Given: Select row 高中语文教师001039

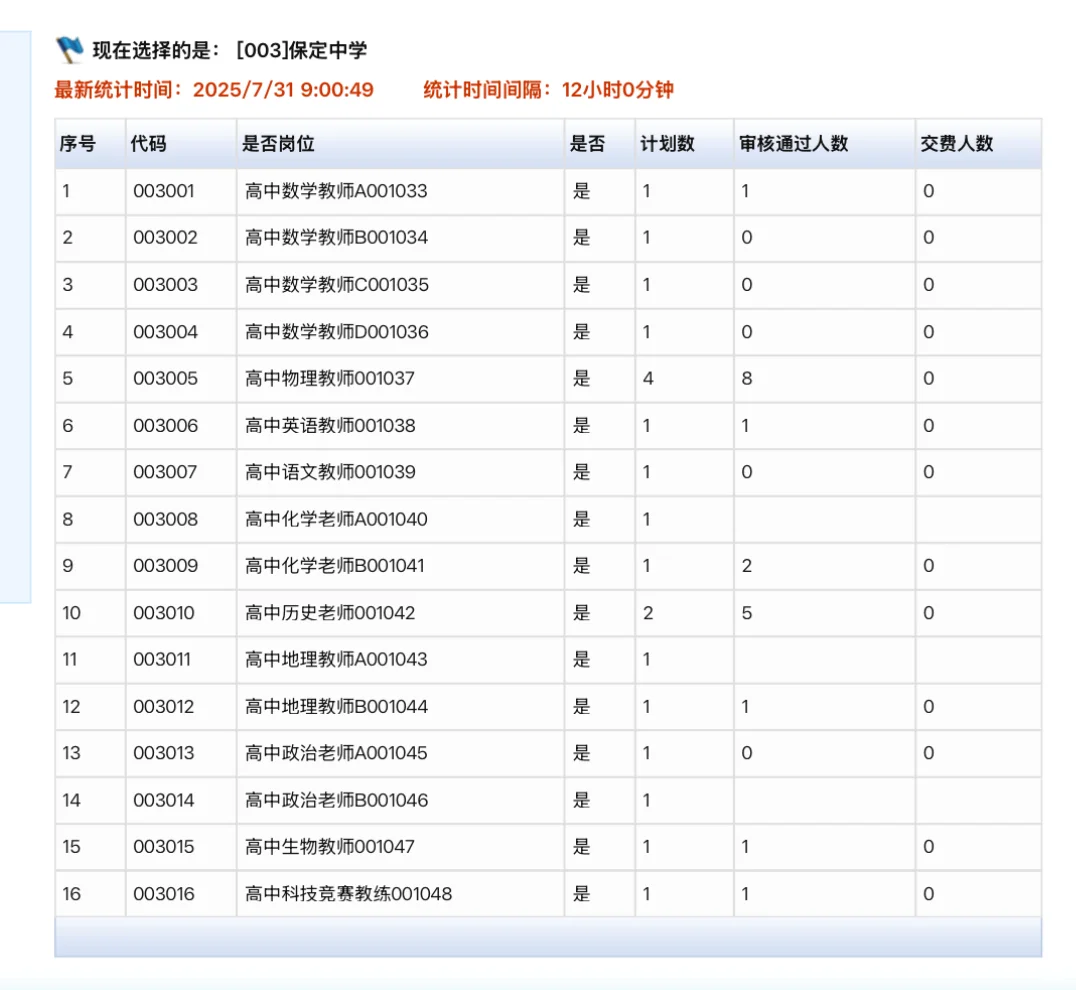Looking at the screenshot, I should click(x=548, y=473).
